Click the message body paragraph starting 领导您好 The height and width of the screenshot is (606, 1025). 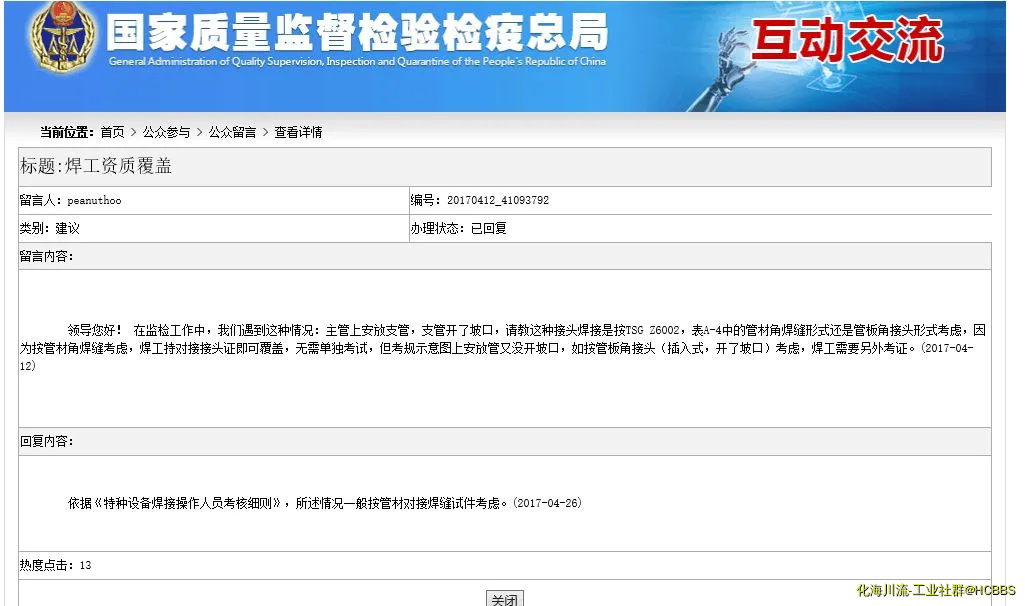click(502, 348)
